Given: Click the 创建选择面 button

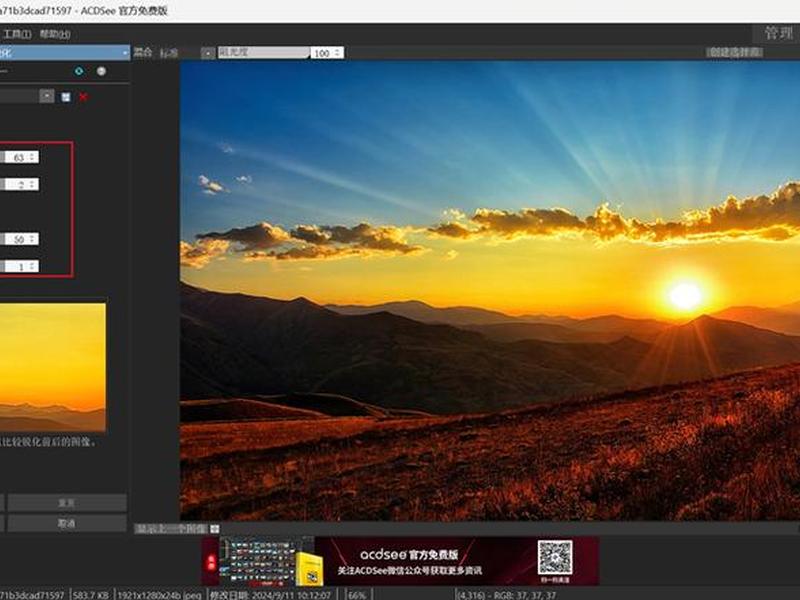Looking at the screenshot, I should click(x=734, y=52).
